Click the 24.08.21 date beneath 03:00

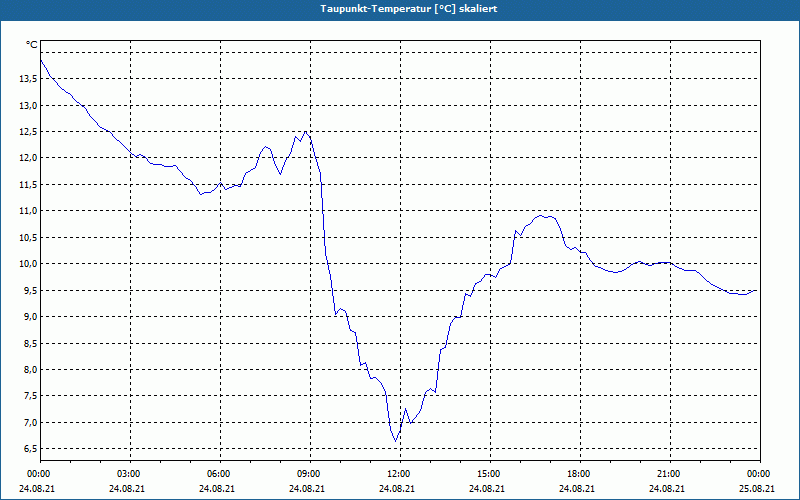pos(127,488)
